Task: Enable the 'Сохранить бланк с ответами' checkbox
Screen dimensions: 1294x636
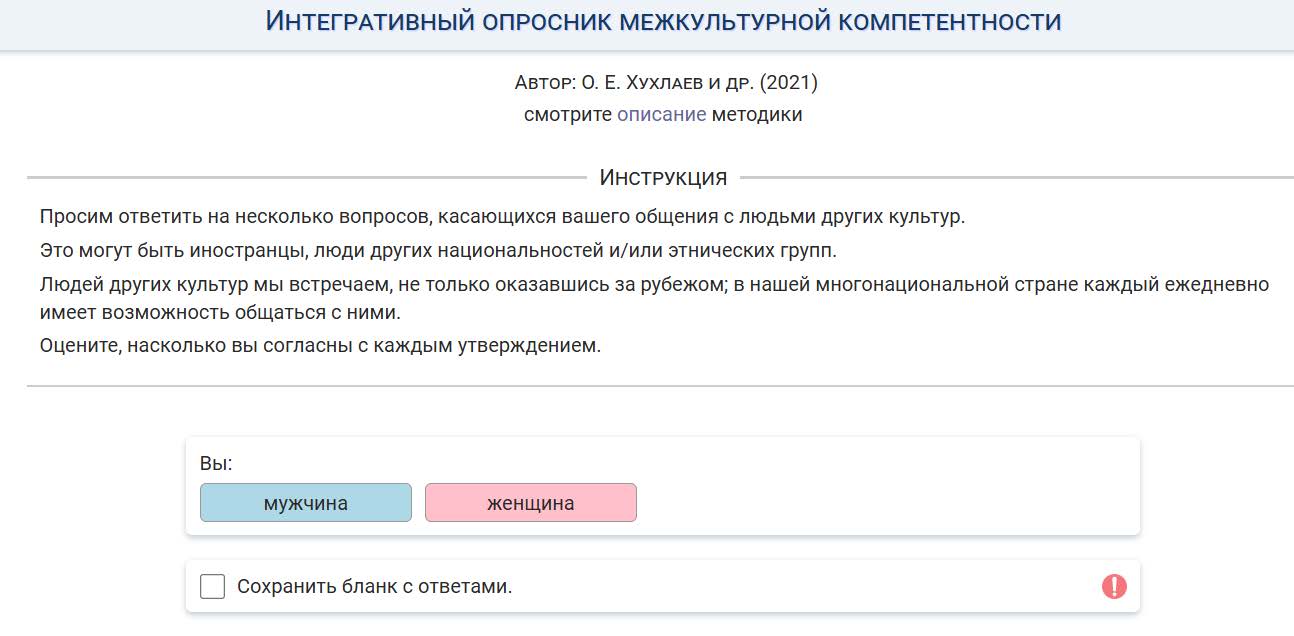Action: click(x=212, y=586)
